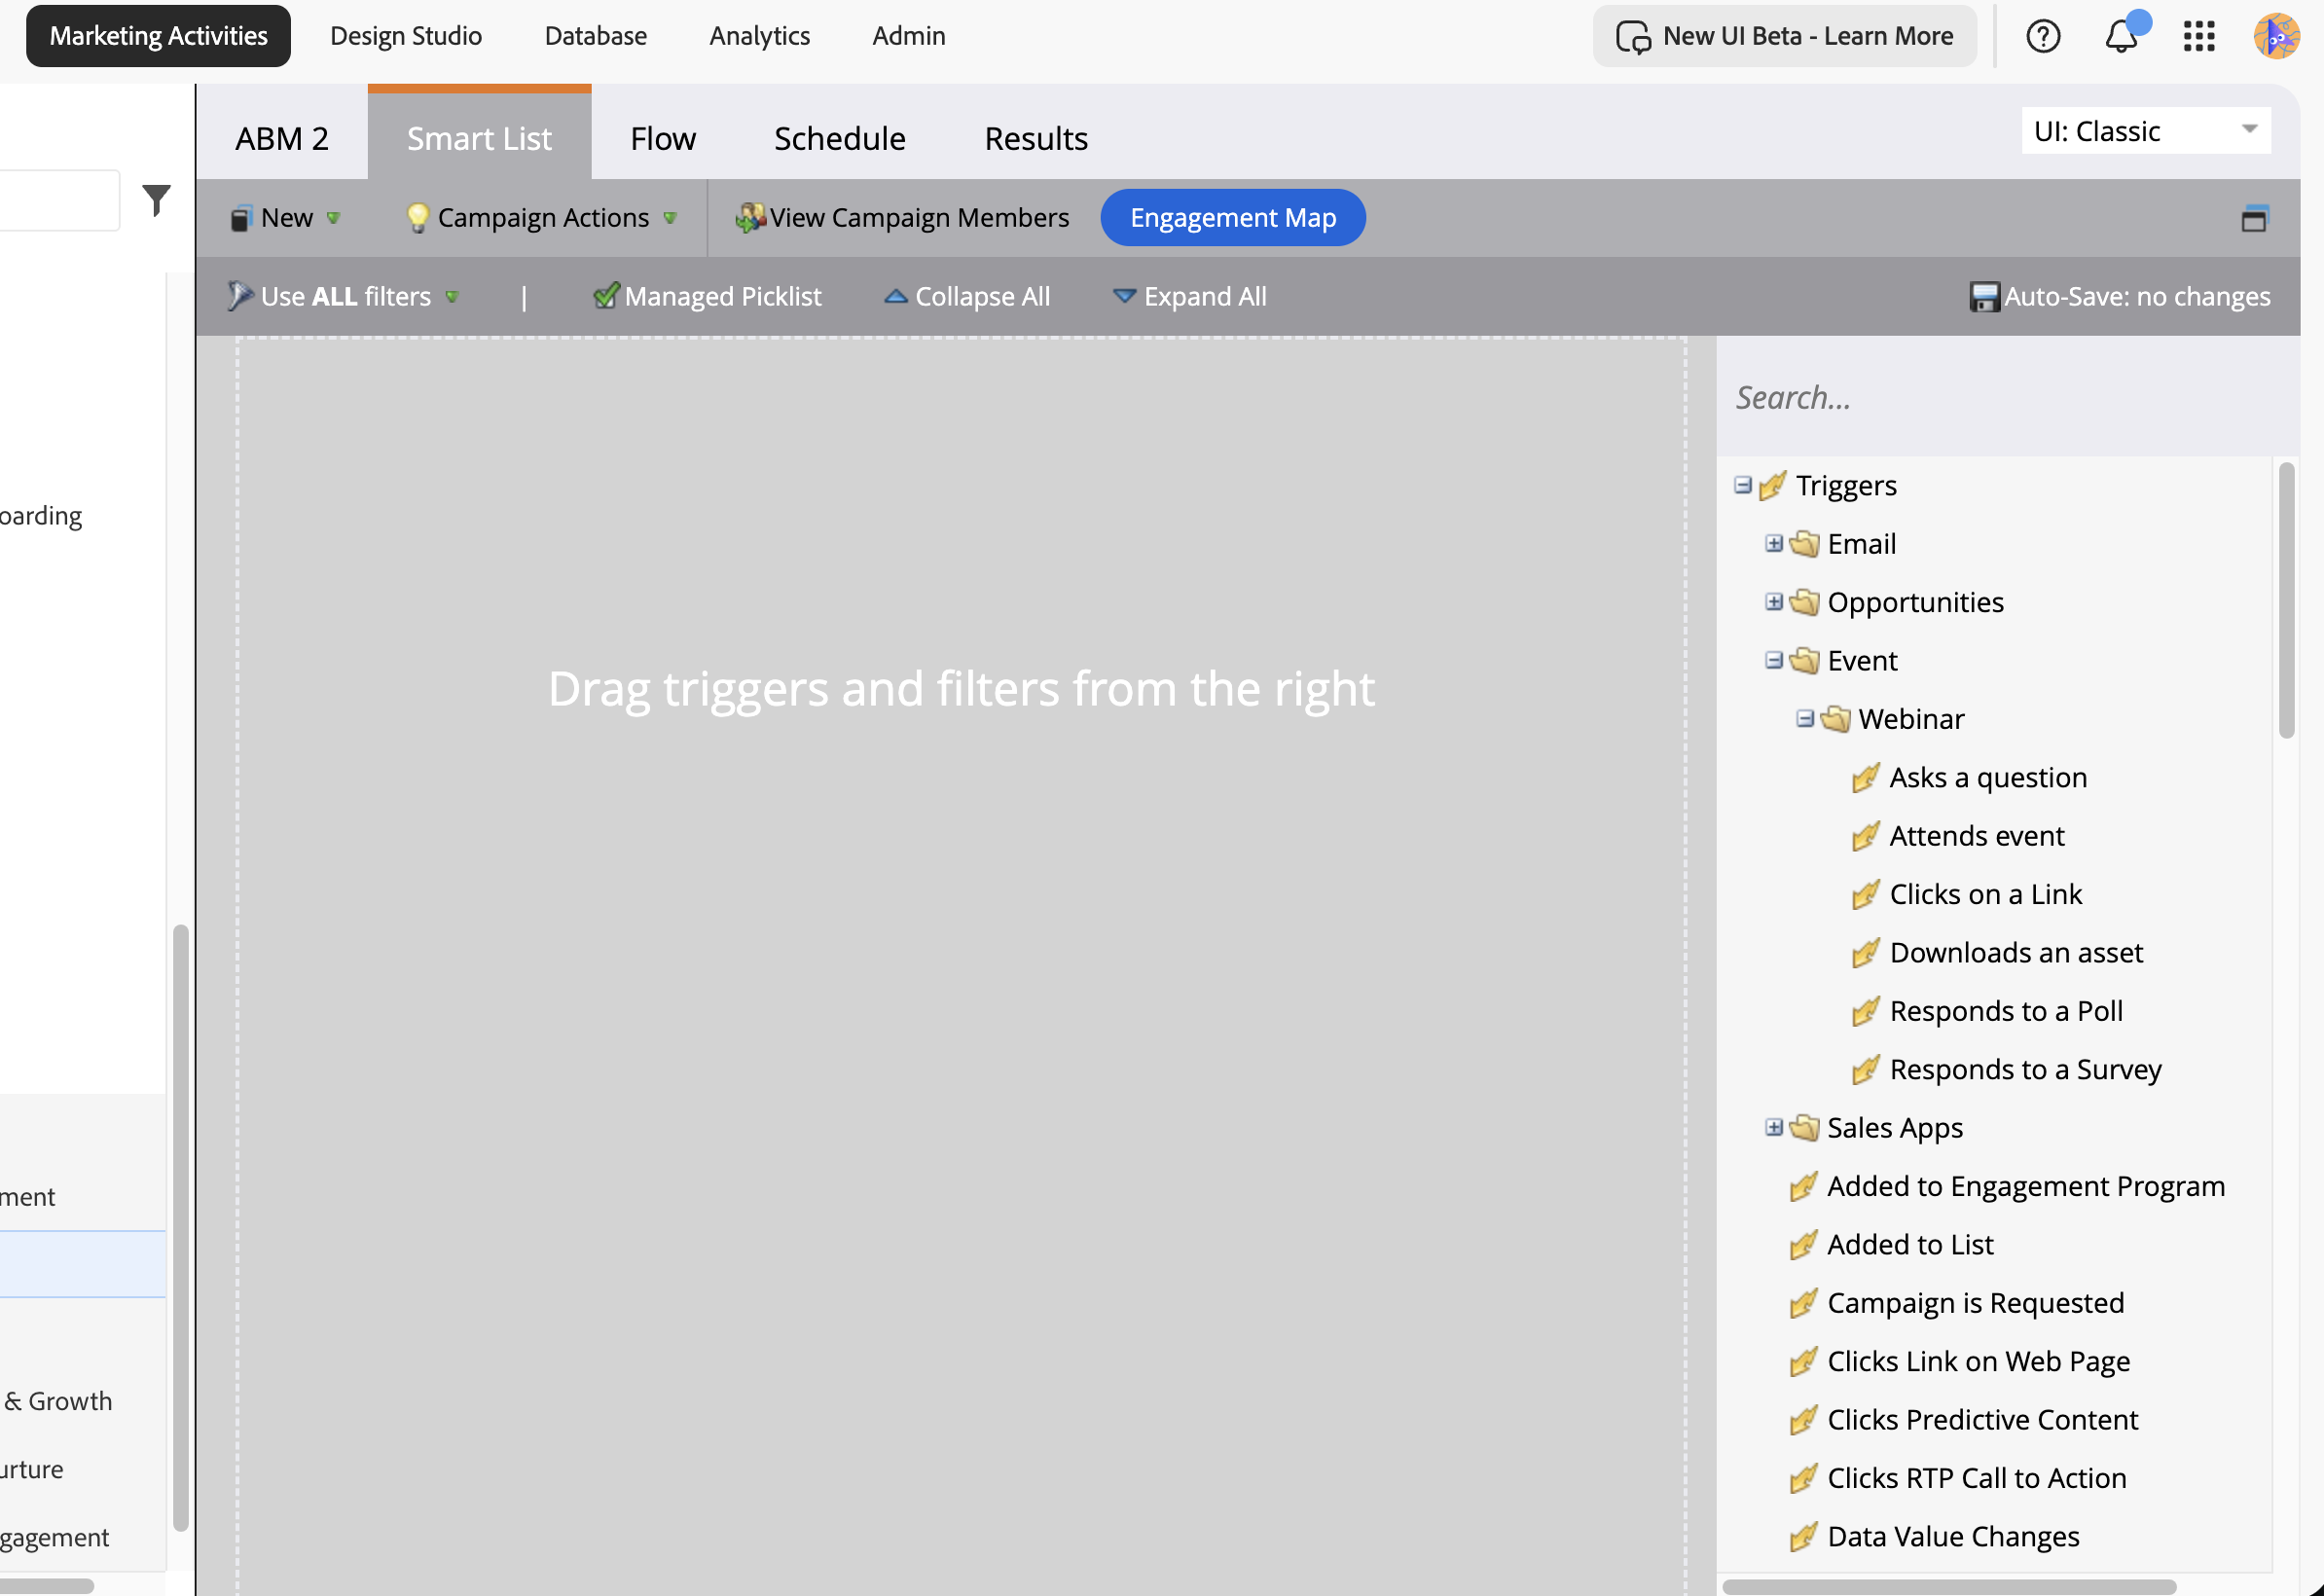Screen dimensions: 2324x1596
Task: Collapse the Webinar folder node
Action: tap(1805, 719)
